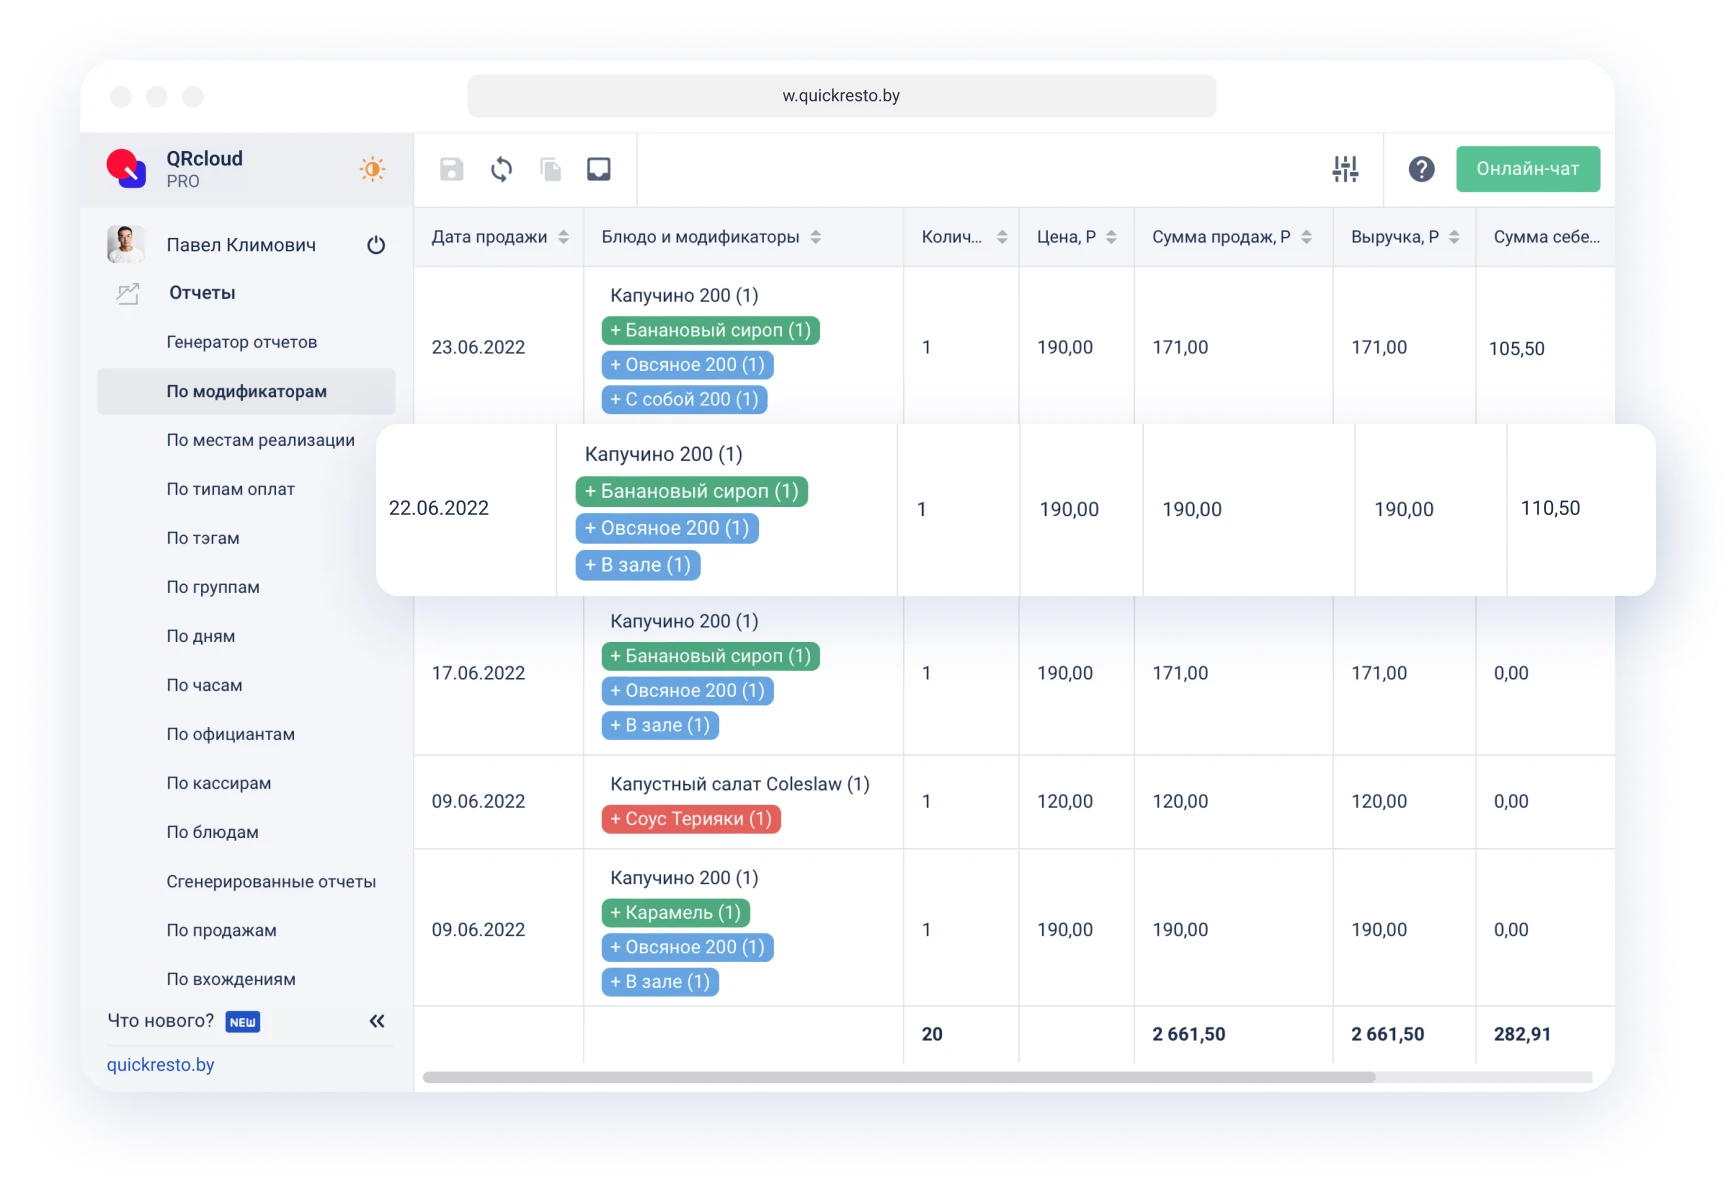Select По официантам in sidebar
This screenshot has height=1192, width=1736.
tap(230, 734)
